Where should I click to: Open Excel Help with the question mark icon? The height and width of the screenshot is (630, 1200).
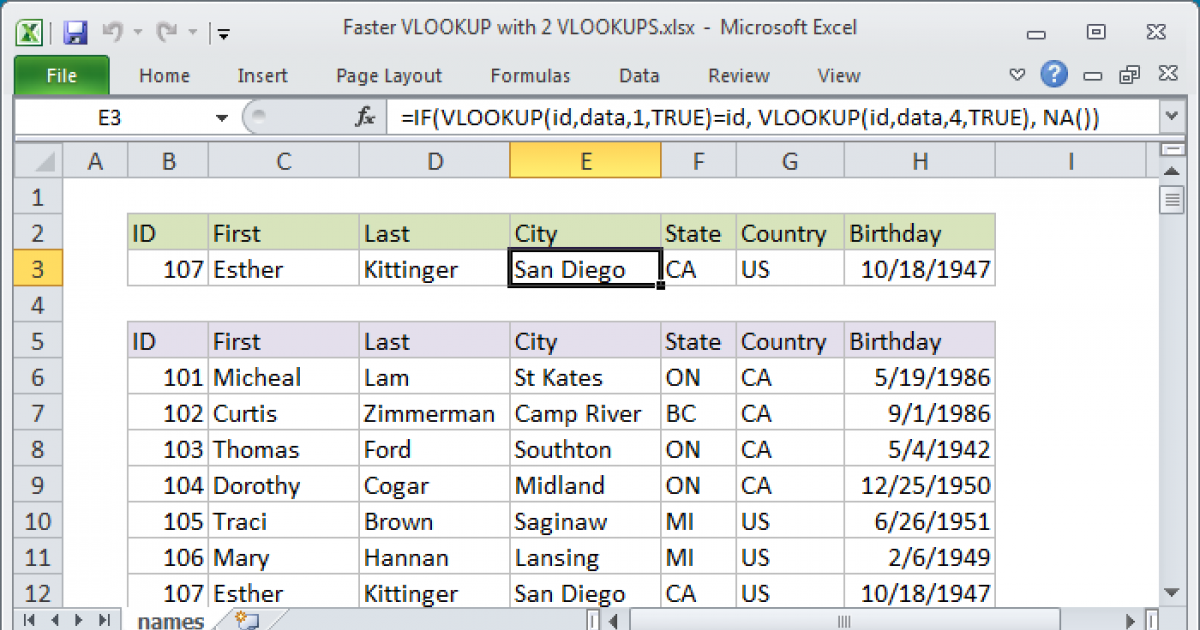1054,74
